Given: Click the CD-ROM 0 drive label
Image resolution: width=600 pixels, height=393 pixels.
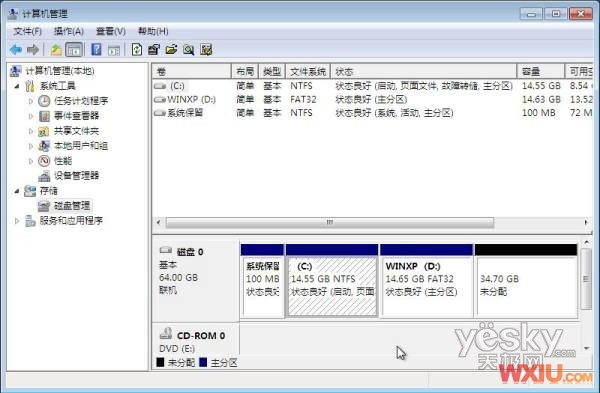Looking at the screenshot, I should click(201, 336).
